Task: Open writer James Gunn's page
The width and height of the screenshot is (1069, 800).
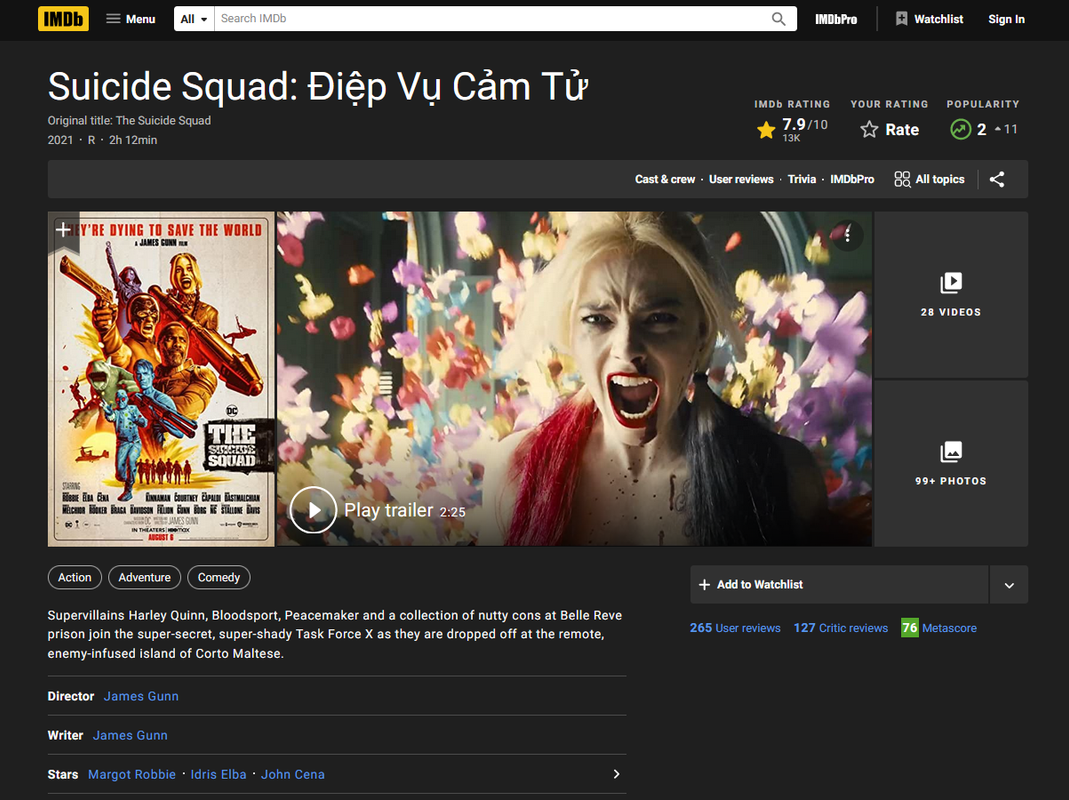Action: pos(130,735)
